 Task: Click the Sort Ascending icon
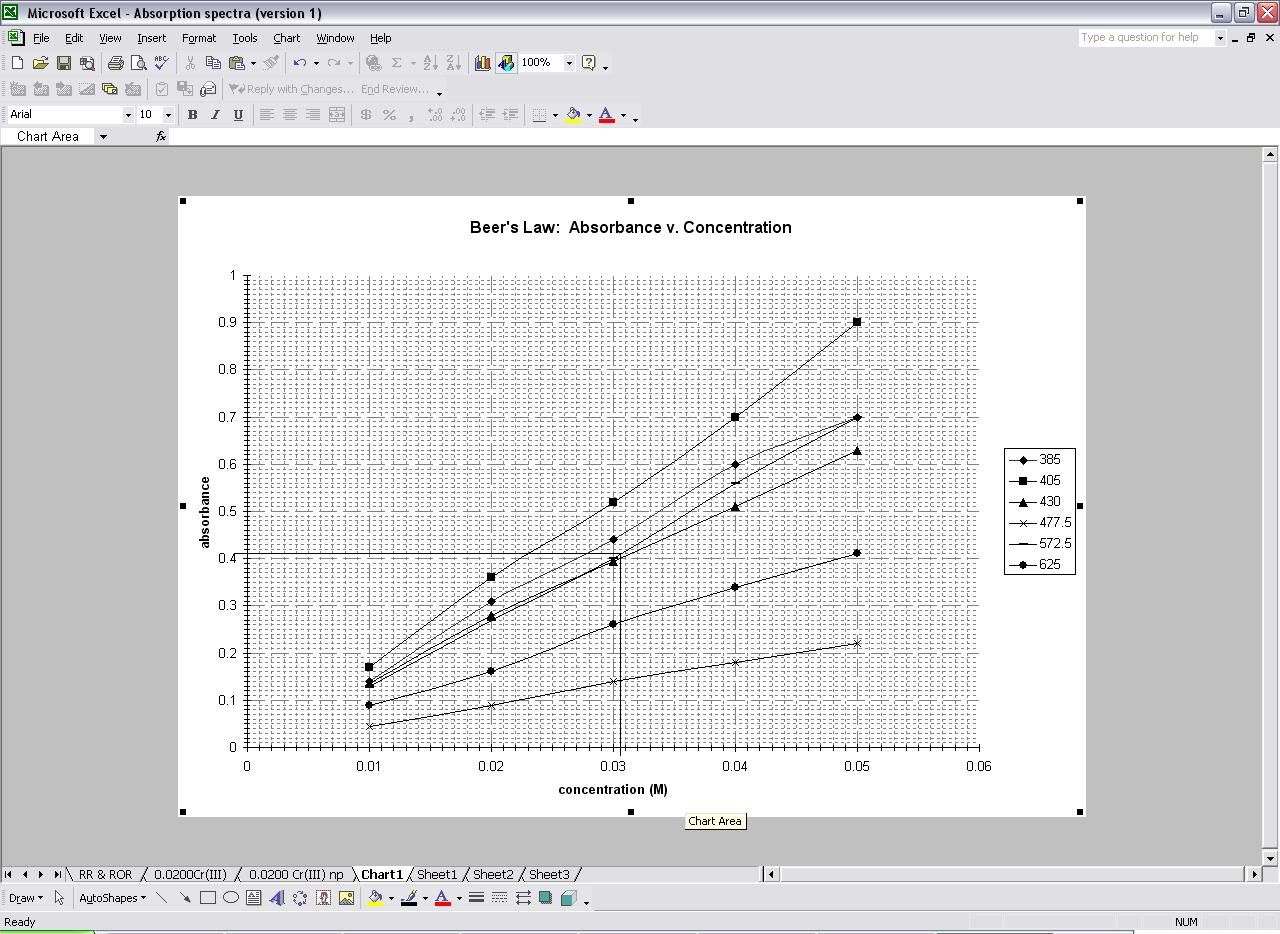pos(430,63)
